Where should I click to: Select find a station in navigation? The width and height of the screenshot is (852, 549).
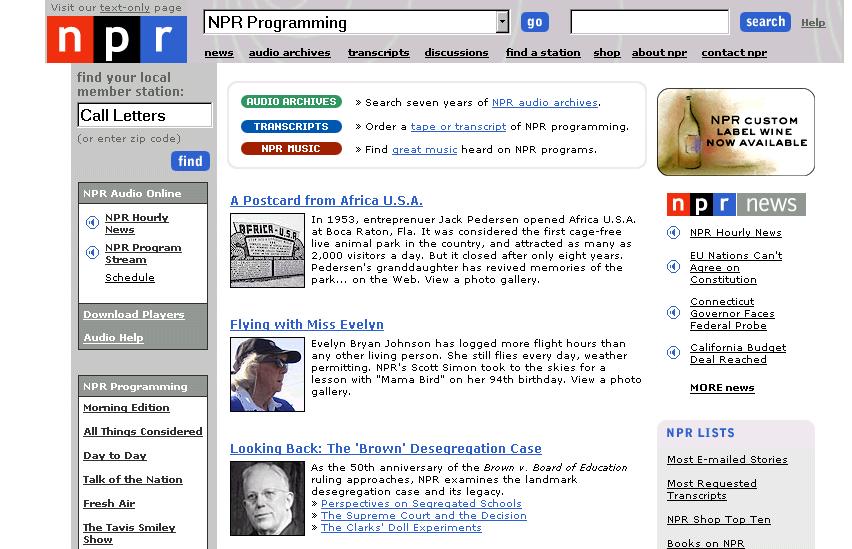pos(543,53)
